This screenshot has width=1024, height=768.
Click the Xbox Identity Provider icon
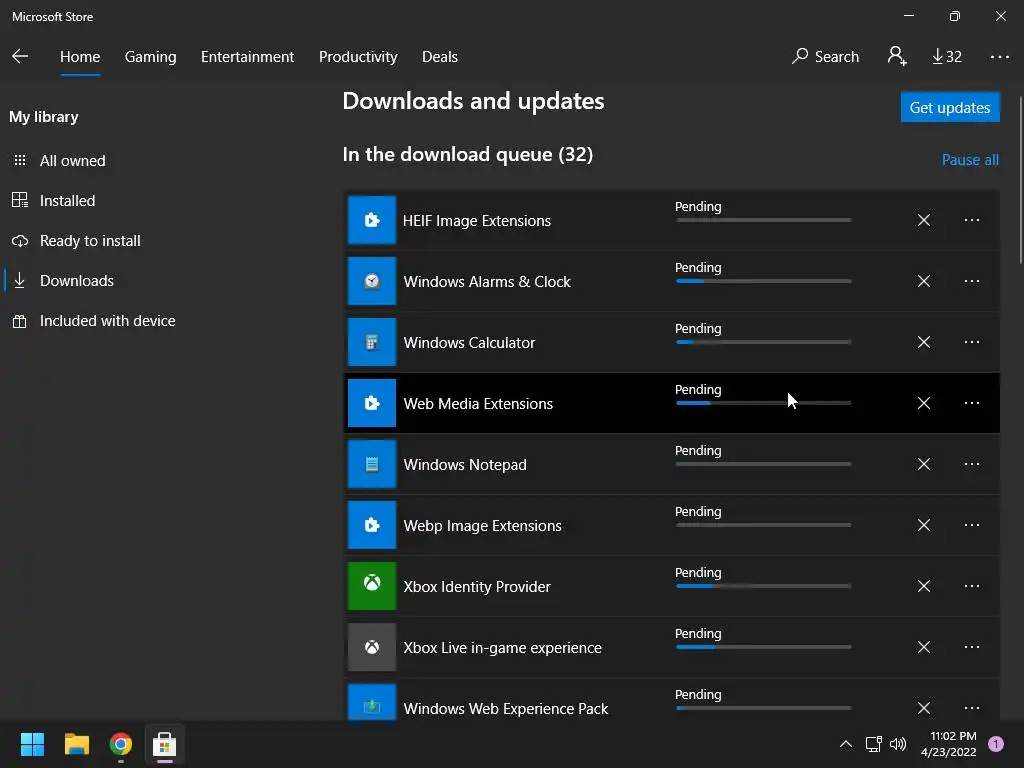coord(372,586)
